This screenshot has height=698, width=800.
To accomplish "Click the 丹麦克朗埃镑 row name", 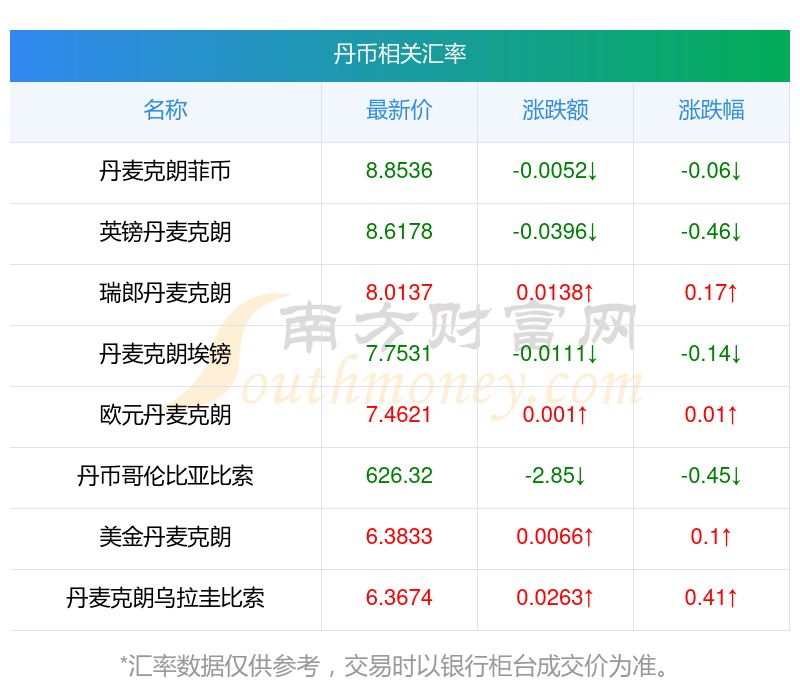I will point(165,354).
